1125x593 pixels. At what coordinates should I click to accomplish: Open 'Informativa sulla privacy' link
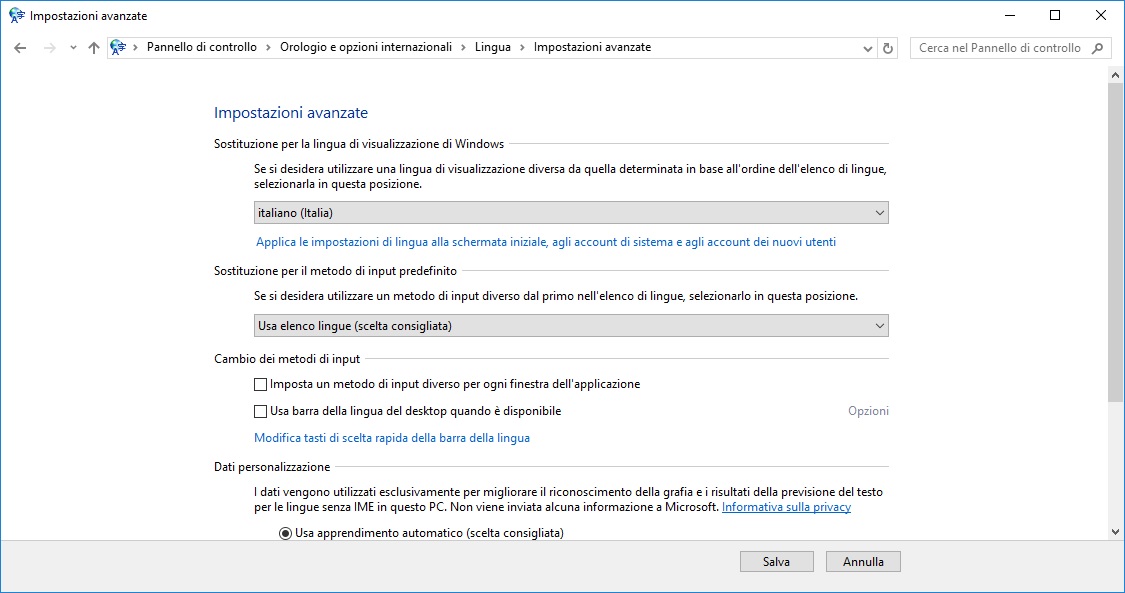point(786,507)
